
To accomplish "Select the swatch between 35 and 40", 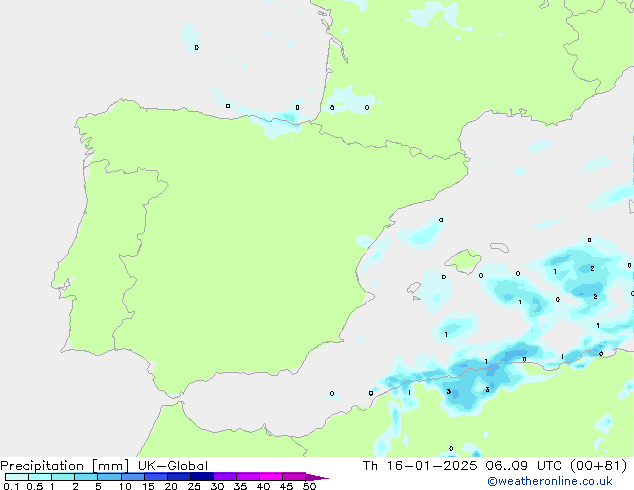I will (247, 477).
